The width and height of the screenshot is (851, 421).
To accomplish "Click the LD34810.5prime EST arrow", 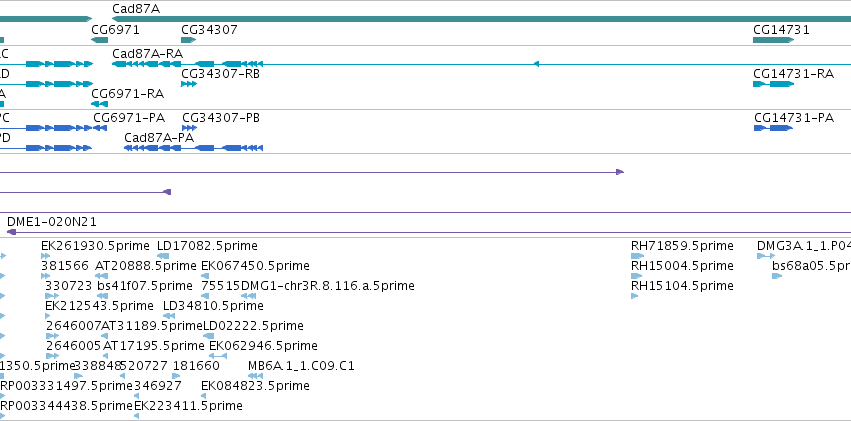I will click(x=169, y=316).
